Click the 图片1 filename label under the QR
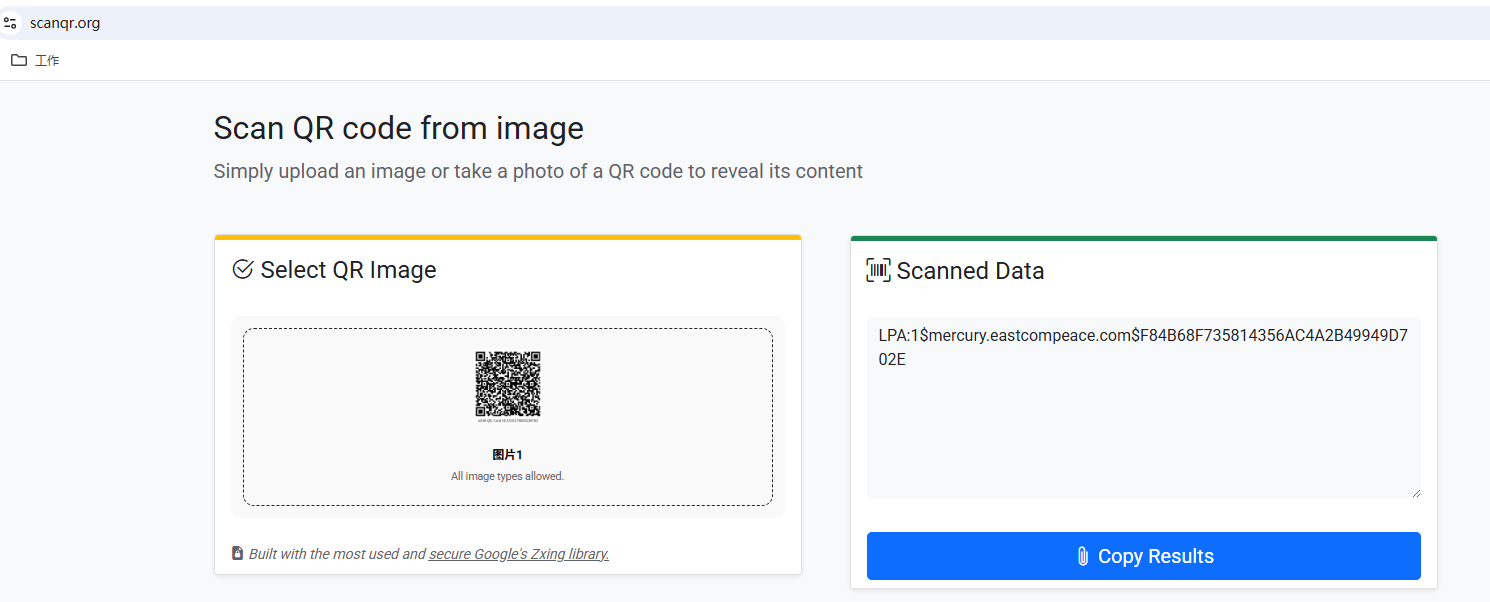Image resolution: width=1490 pixels, height=602 pixels. pyautogui.click(x=507, y=453)
